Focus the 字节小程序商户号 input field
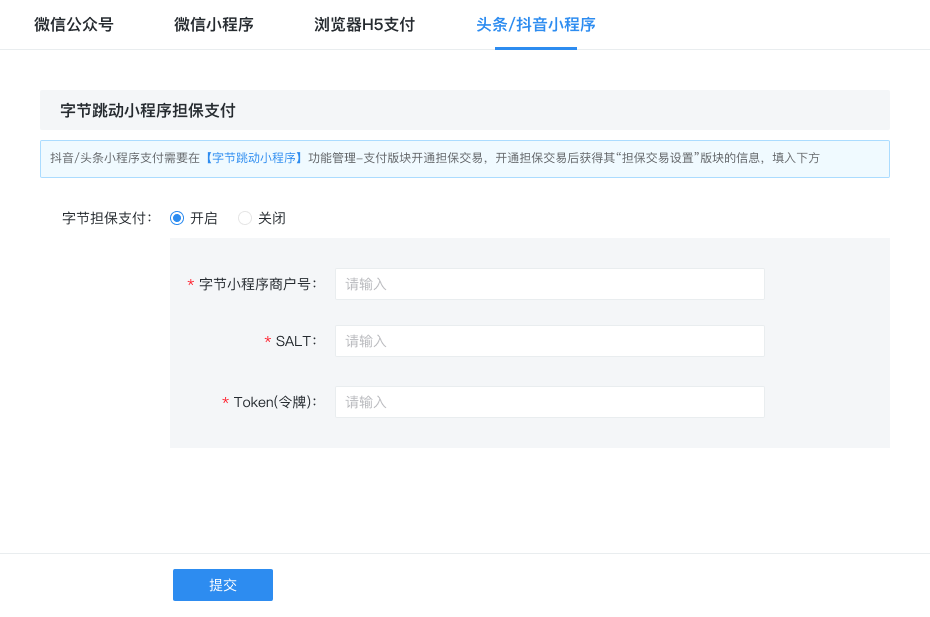930x617 pixels. (x=549, y=284)
